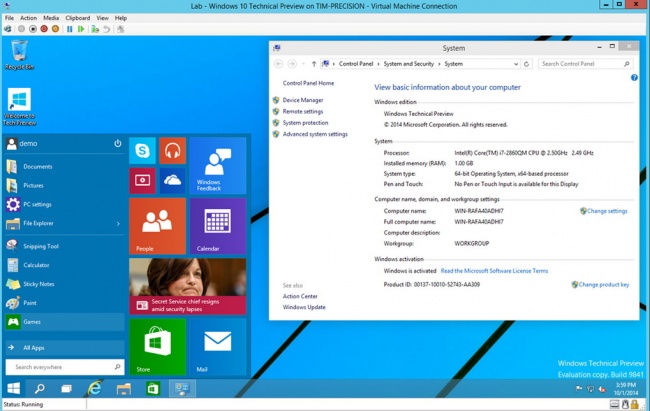
Task: Open the People tile
Action: click(158, 226)
